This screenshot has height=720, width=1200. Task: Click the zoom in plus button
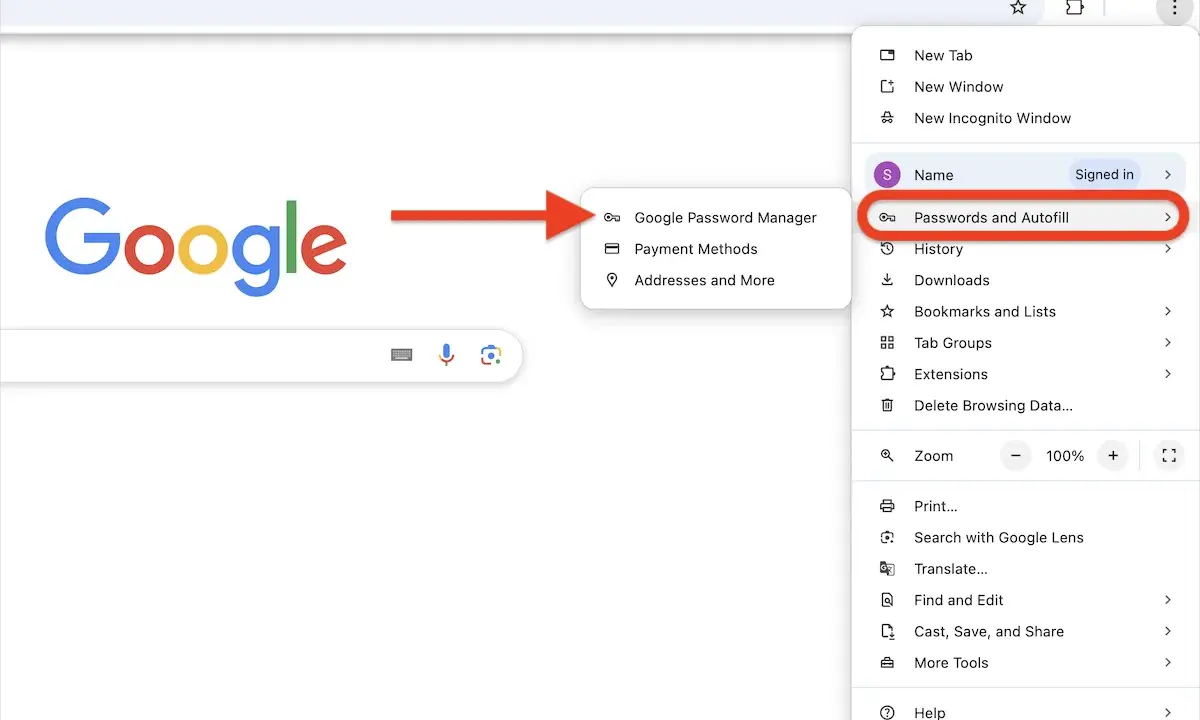coord(1113,456)
